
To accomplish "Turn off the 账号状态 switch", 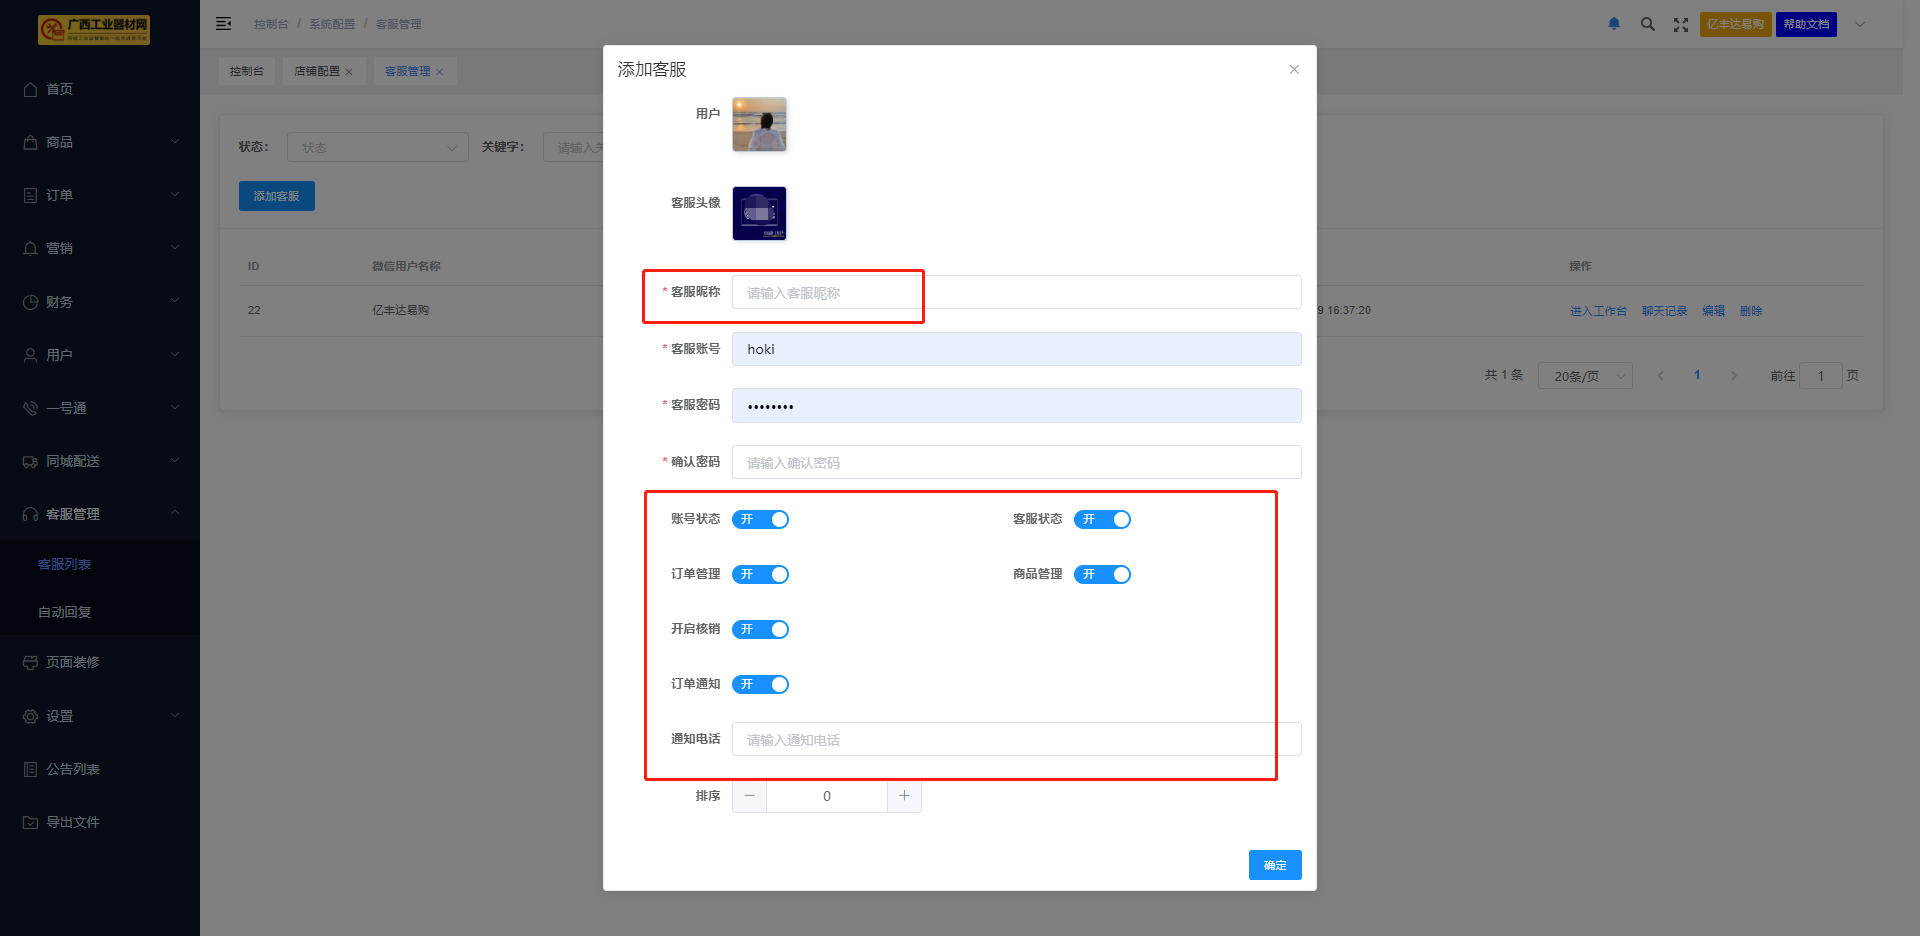I will (760, 519).
